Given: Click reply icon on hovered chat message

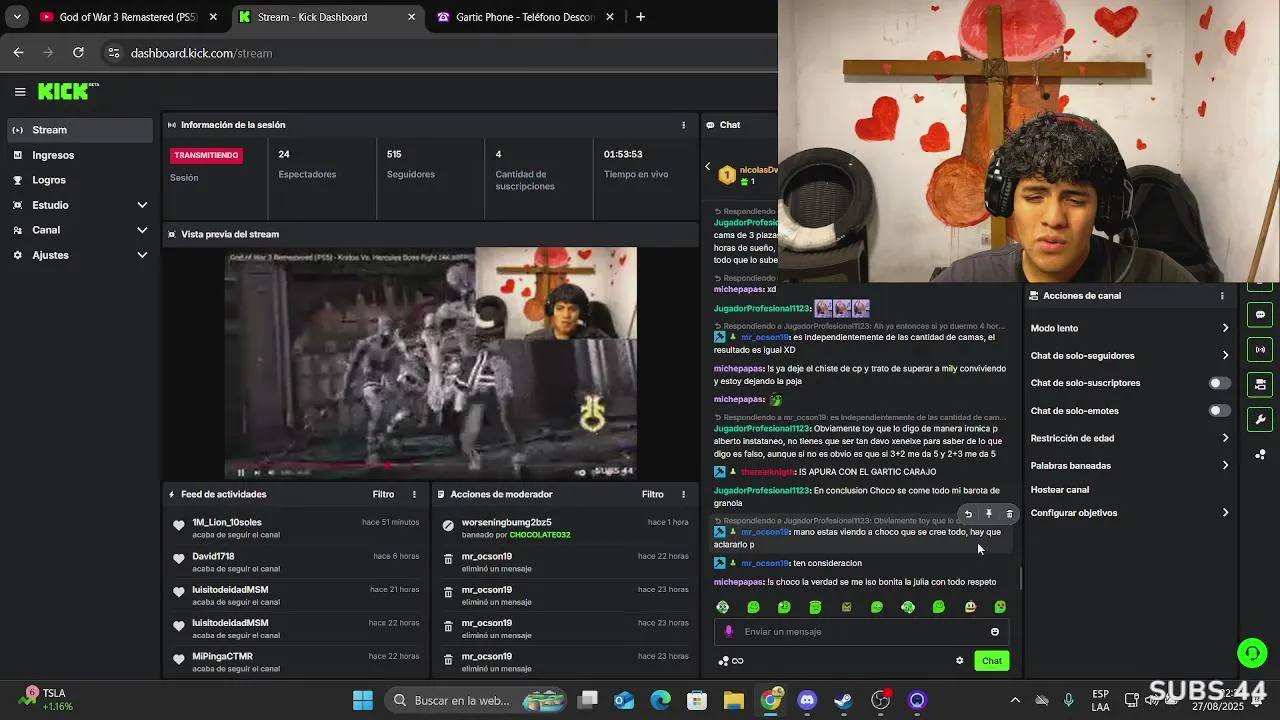Looking at the screenshot, I should [968, 514].
